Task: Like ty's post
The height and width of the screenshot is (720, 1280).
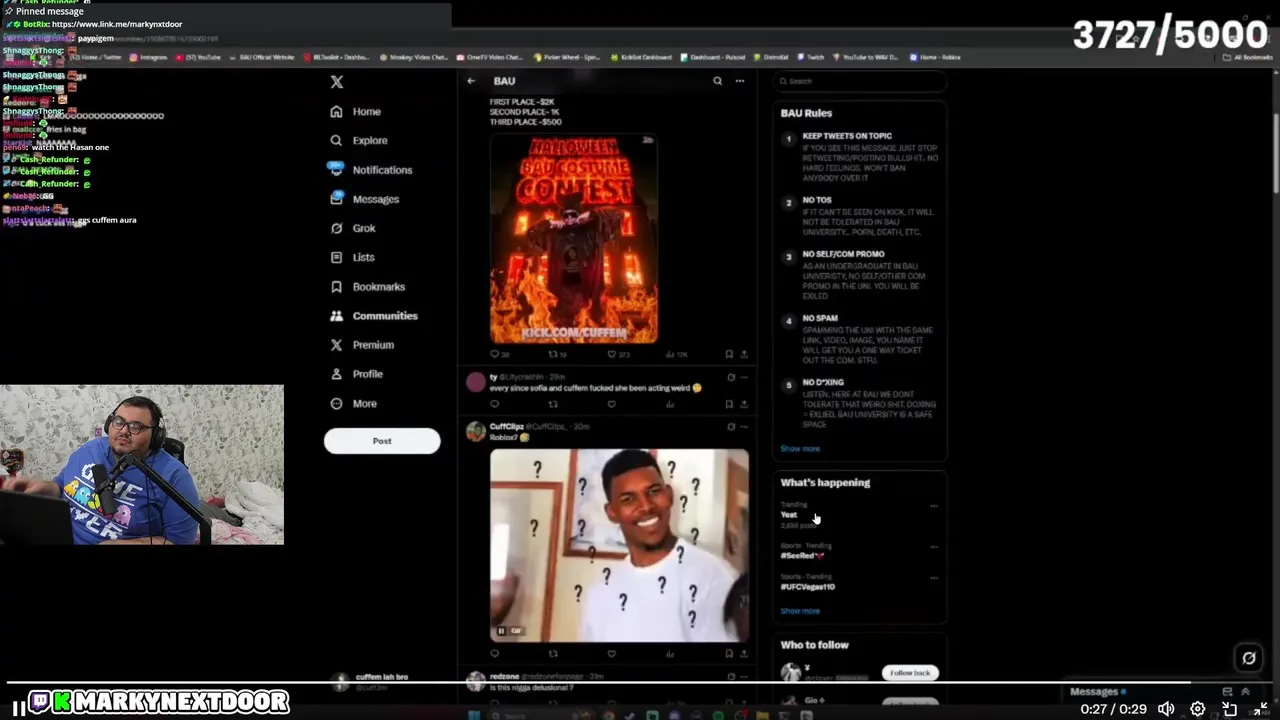Action: tap(612, 404)
